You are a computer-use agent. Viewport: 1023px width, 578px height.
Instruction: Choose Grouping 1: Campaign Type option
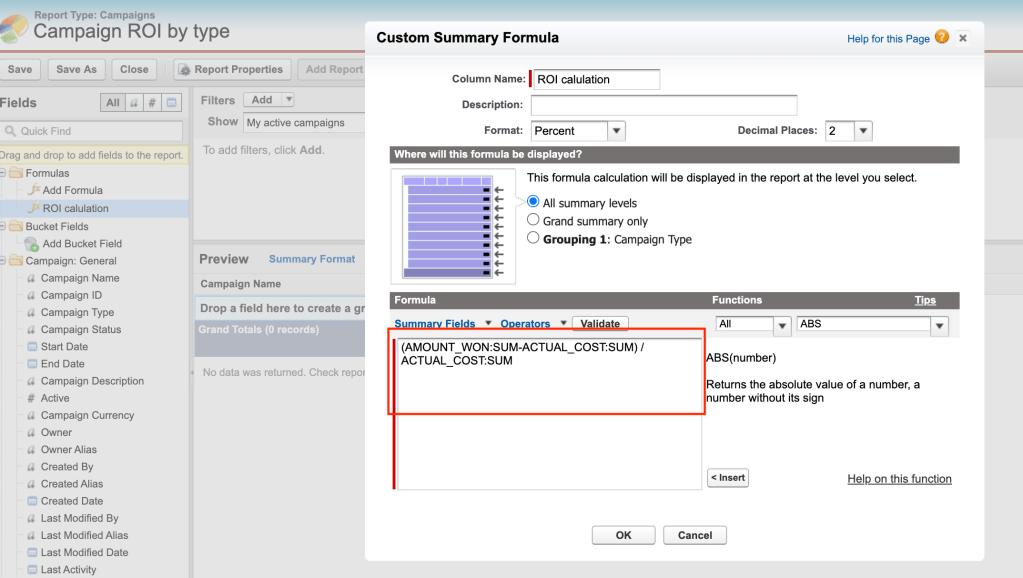pos(533,239)
